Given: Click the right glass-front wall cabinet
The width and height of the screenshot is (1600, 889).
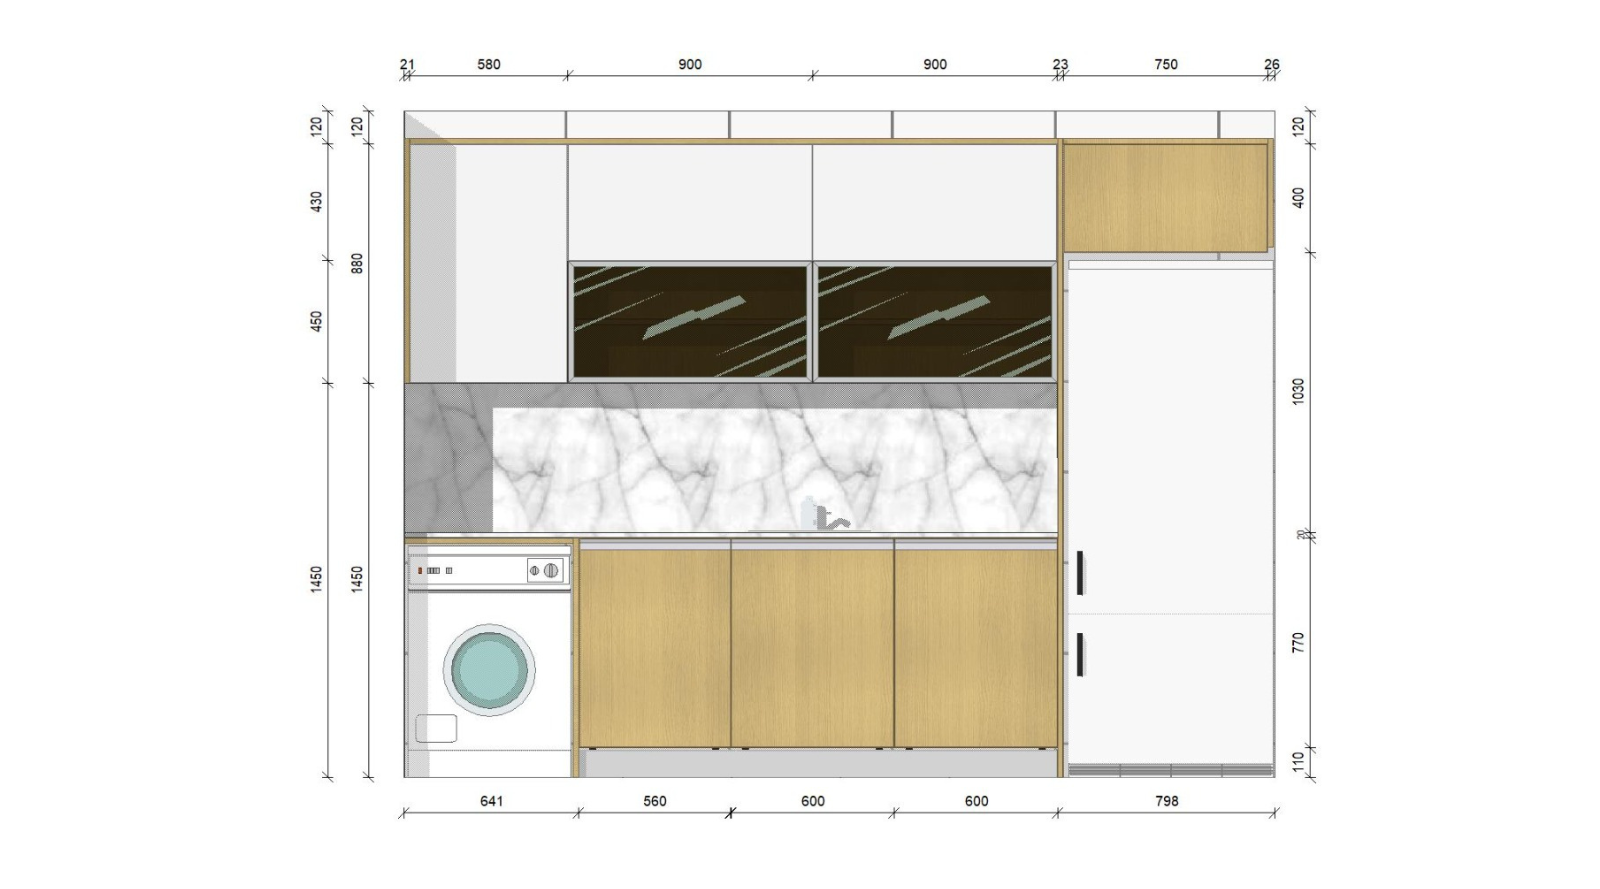Looking at the screenshot, I should tap(934, 321).
